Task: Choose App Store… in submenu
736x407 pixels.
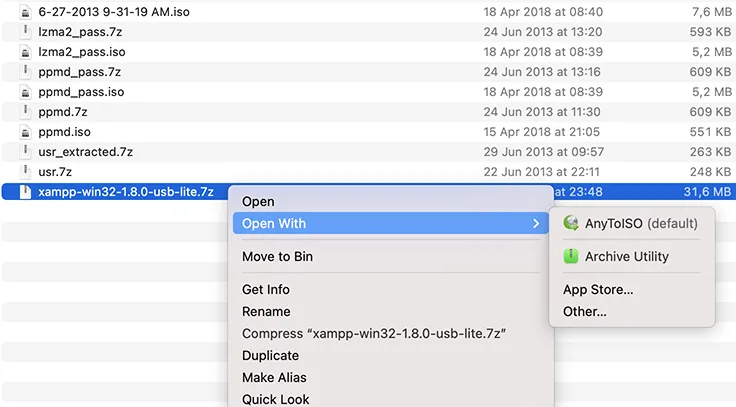Action: click(598, 290)
